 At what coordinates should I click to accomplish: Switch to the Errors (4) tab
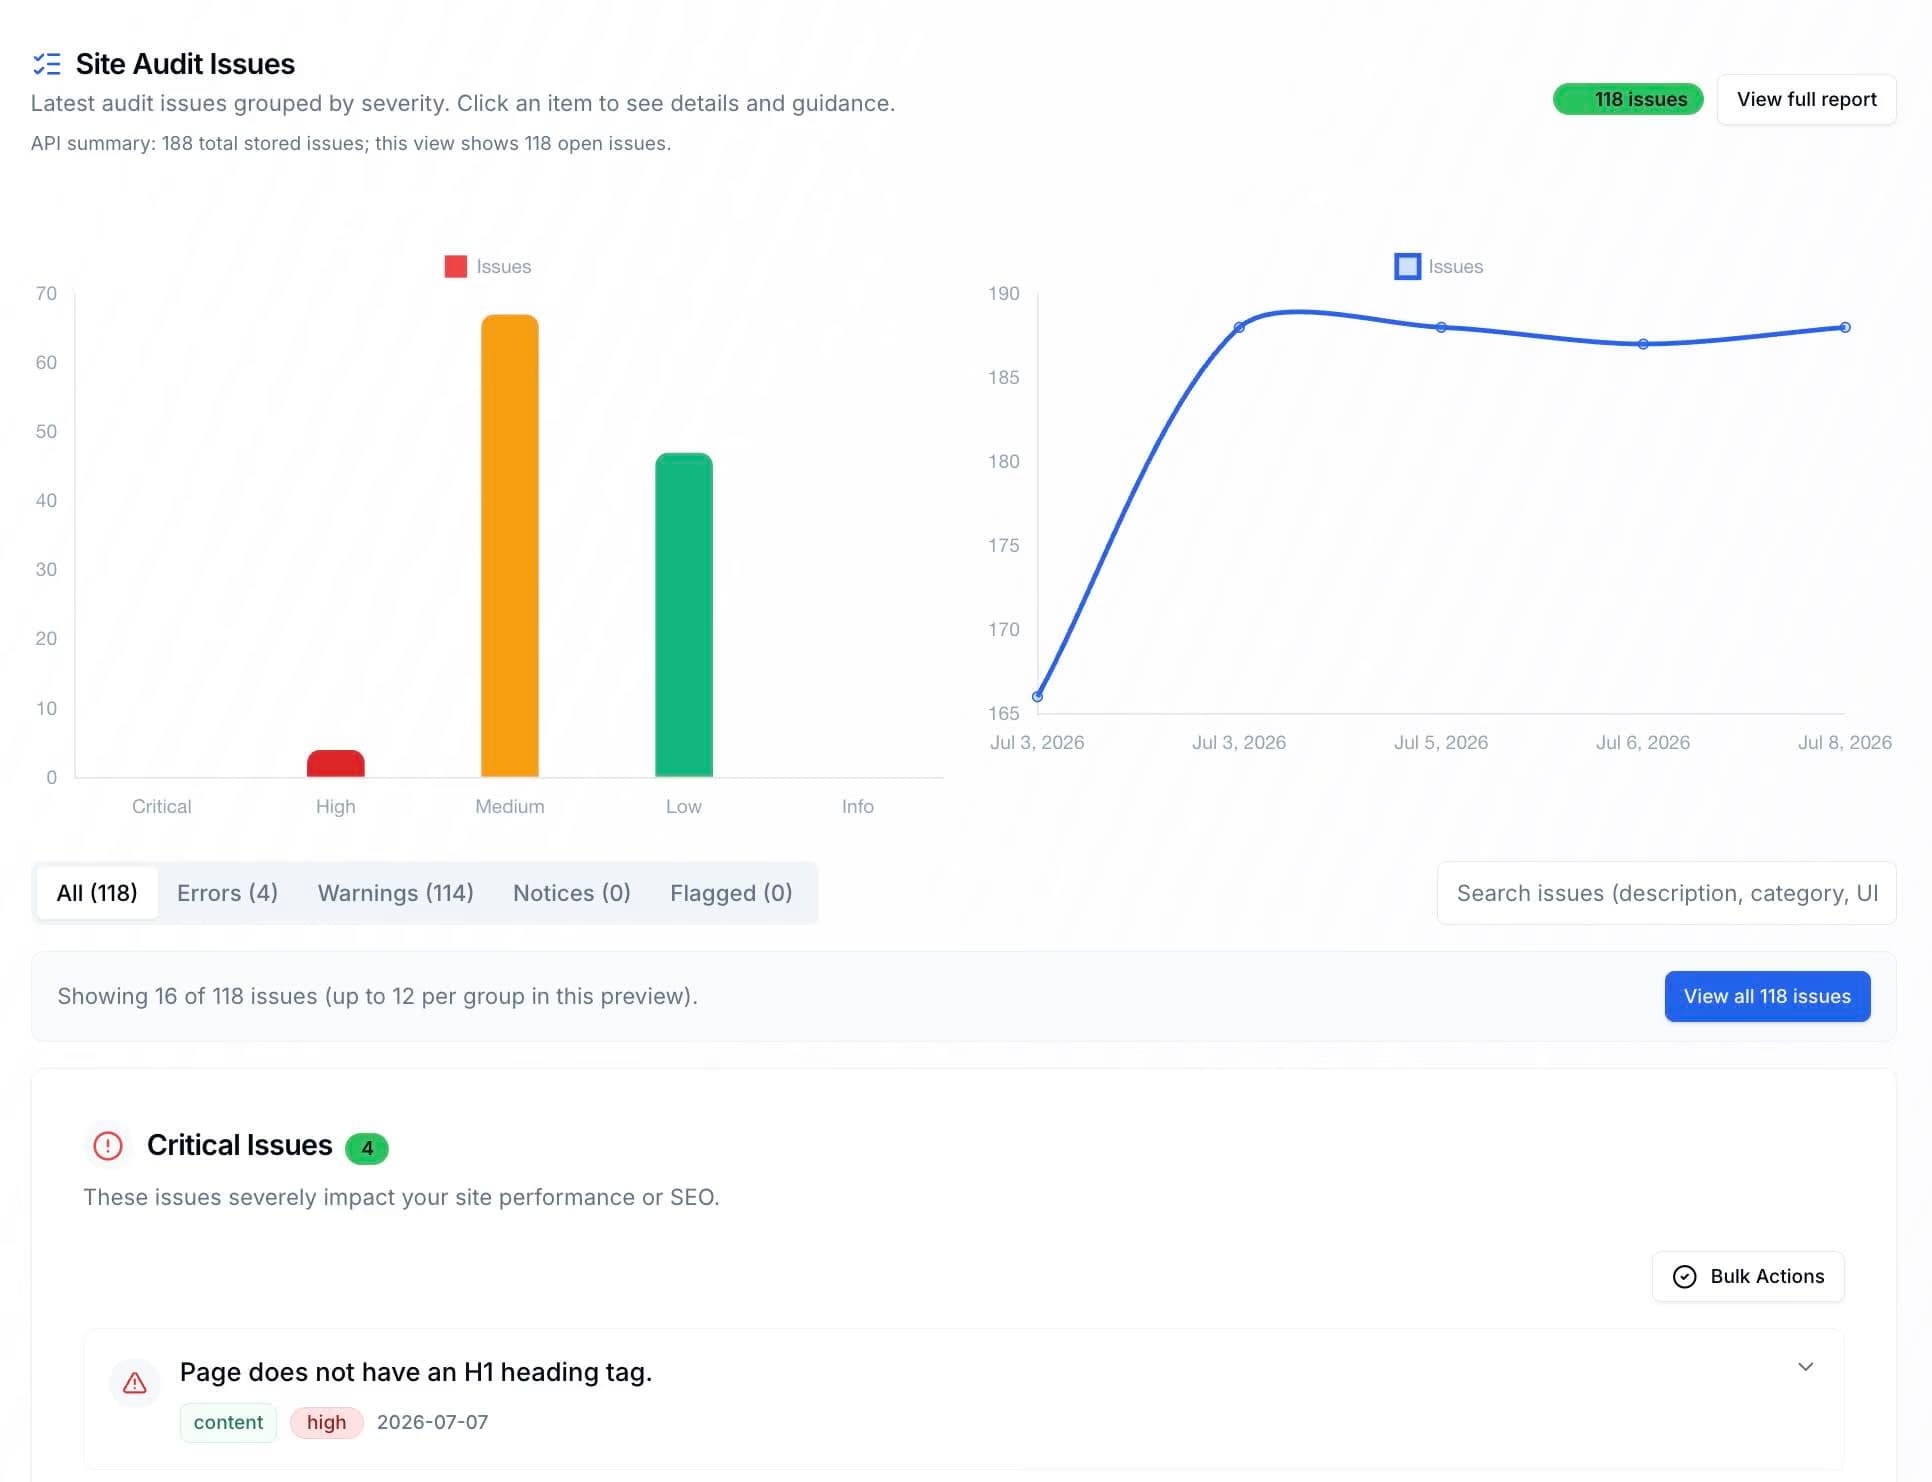point(228,893)
